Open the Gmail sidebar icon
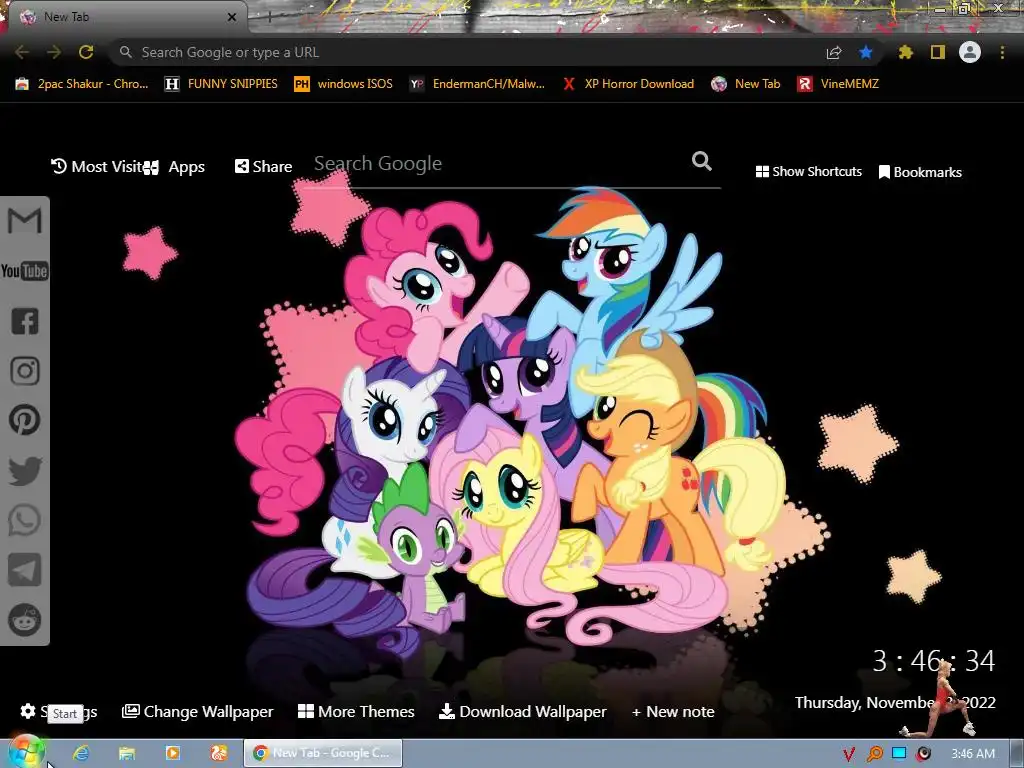Image resolution: width=1024 pixels, height=768 pixels. (x=24, y=221)
